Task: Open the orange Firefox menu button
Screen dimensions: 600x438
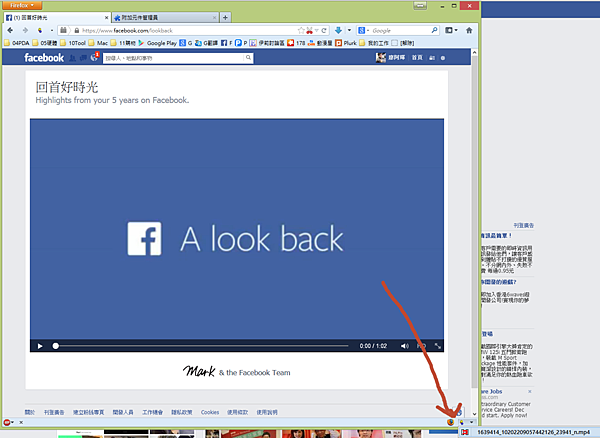Action: pos(22,5)
